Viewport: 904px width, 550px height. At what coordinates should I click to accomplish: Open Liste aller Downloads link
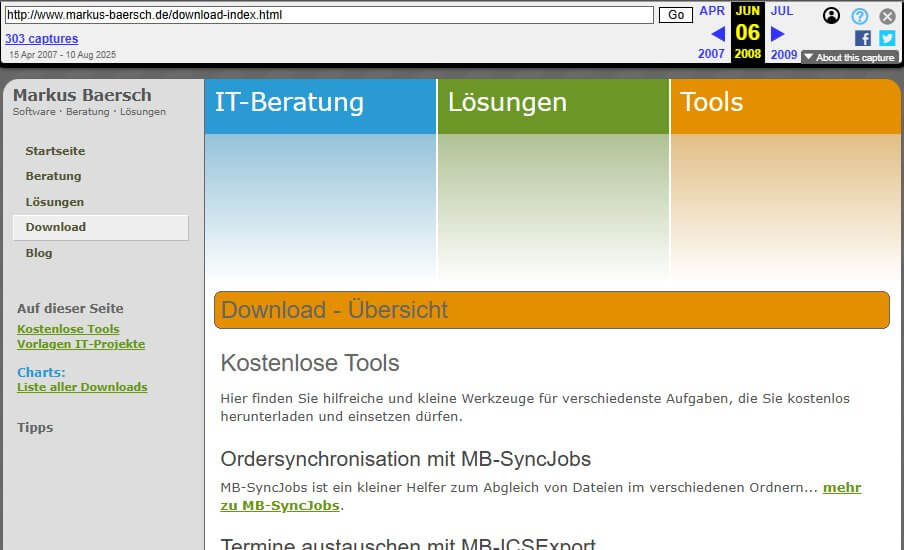[x=82, y=387]
